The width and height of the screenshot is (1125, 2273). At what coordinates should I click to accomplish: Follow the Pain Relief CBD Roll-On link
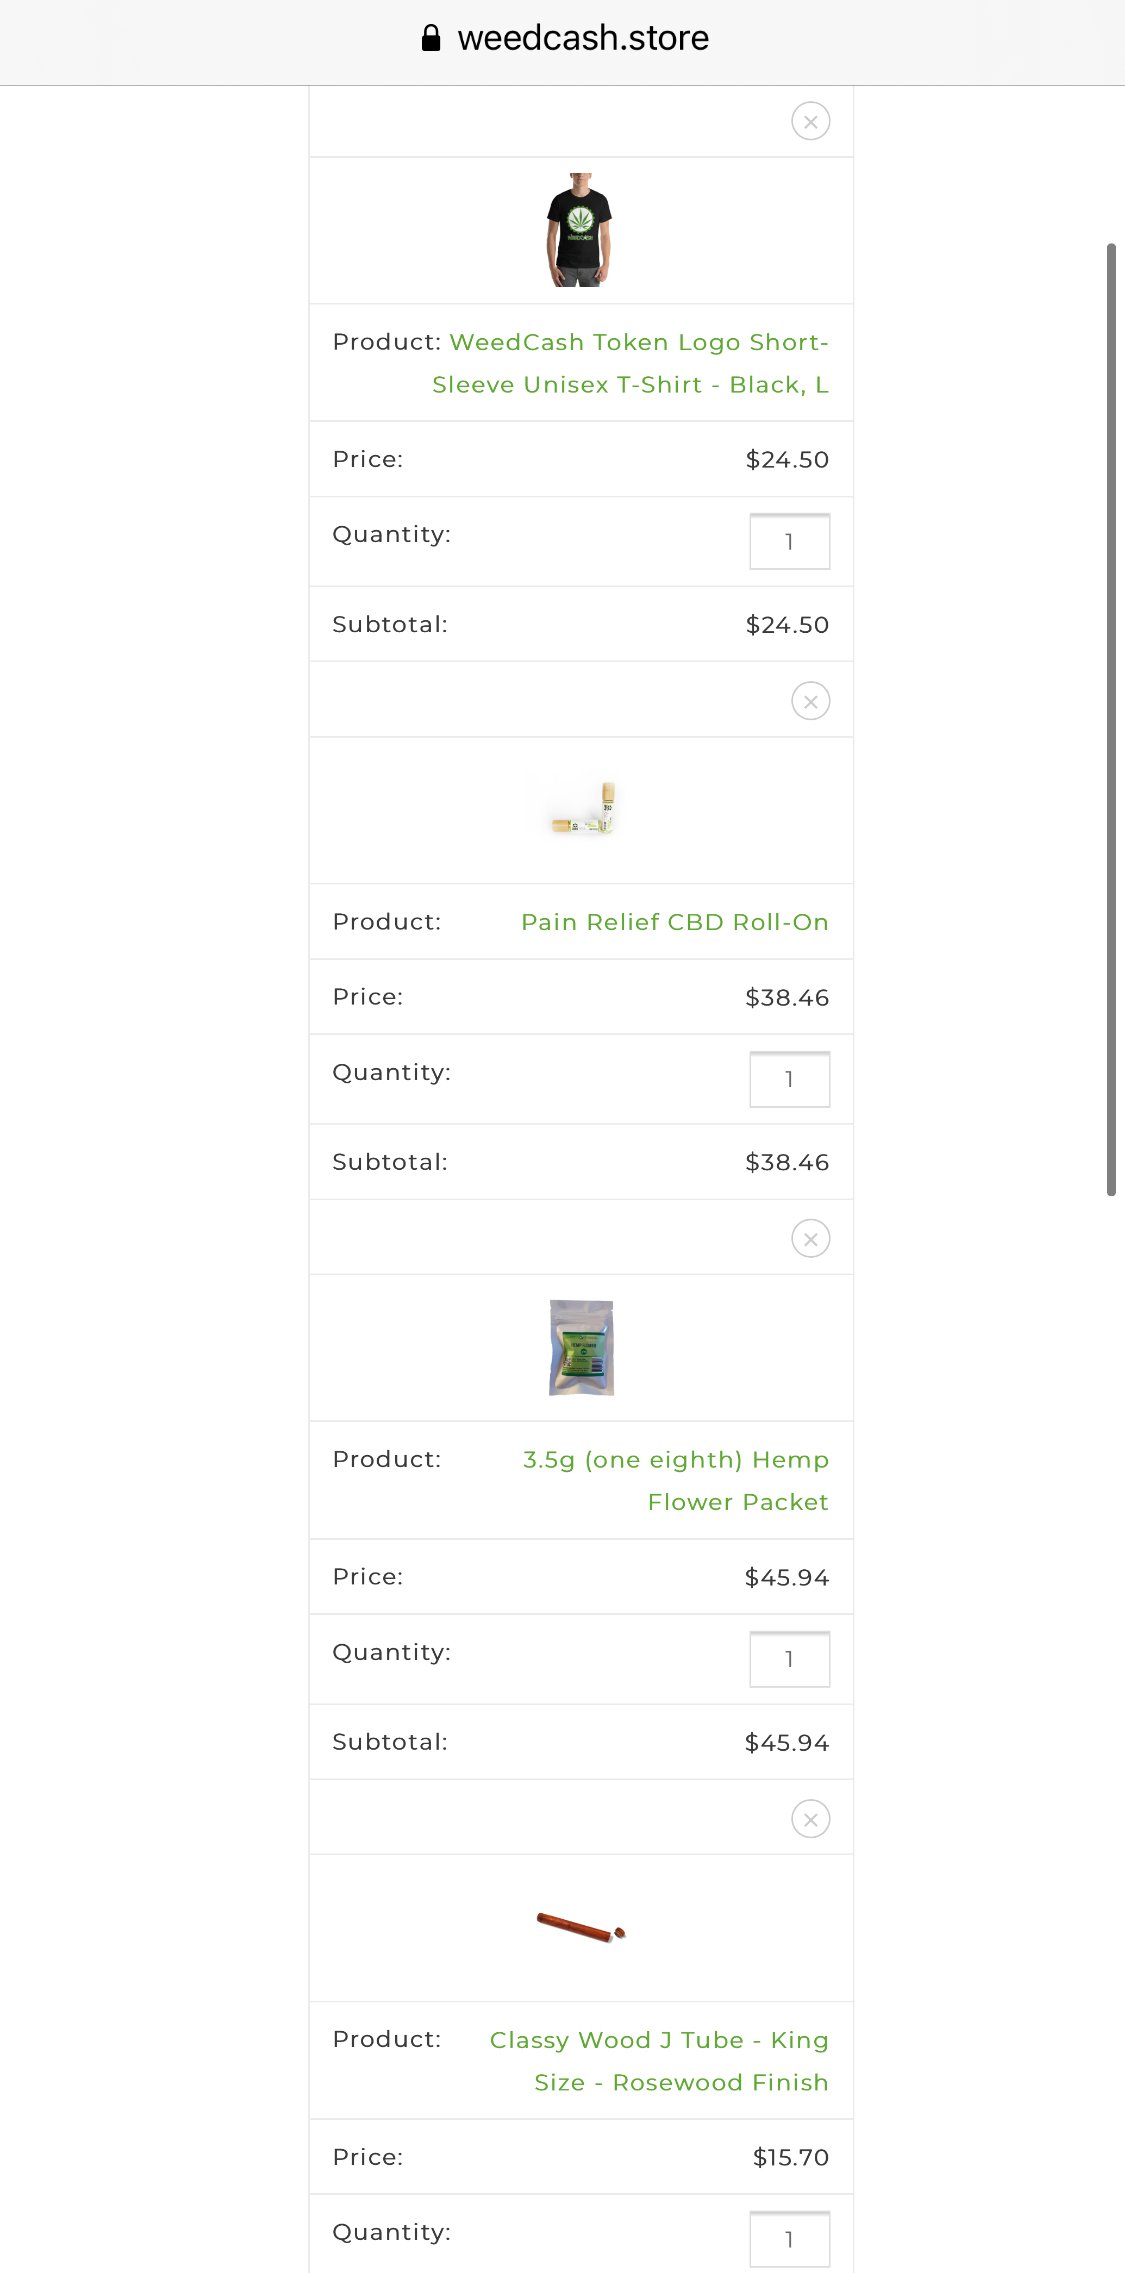coord(674,922)
